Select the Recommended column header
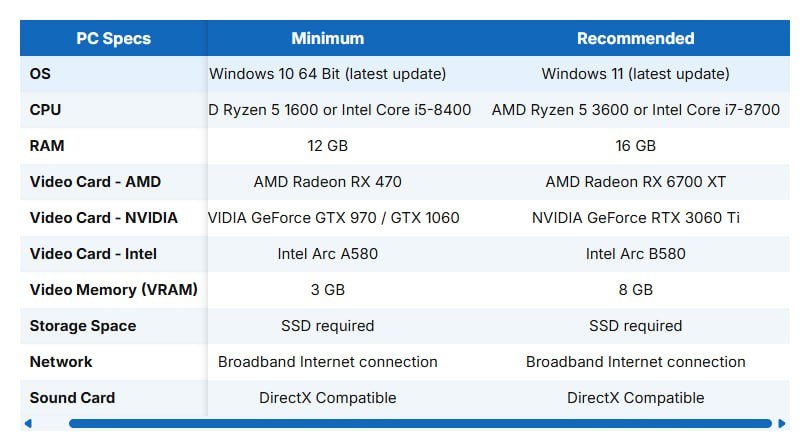802x445 pixels. pos(636,38)
